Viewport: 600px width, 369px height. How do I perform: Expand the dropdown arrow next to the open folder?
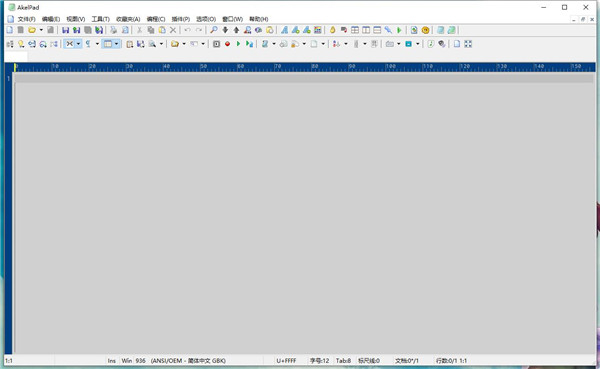click(x=41, y=30)
